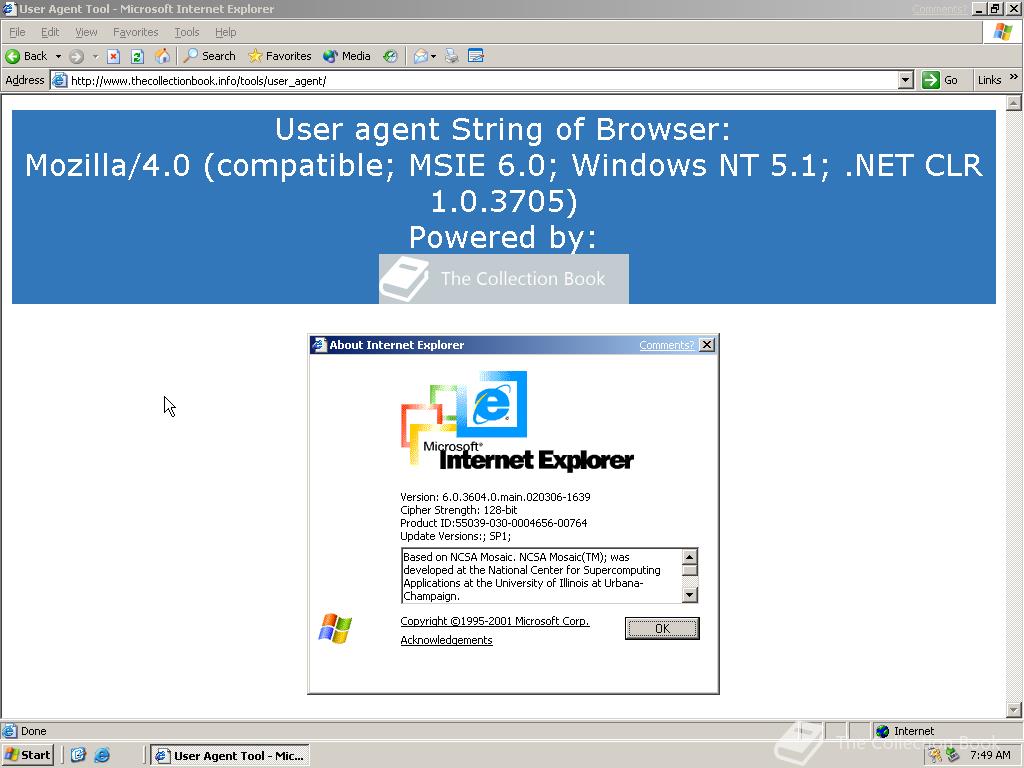Select the User Agent Tool taskbar button
The height and width of the screenshot is (768, 1024).
point(230,756)
